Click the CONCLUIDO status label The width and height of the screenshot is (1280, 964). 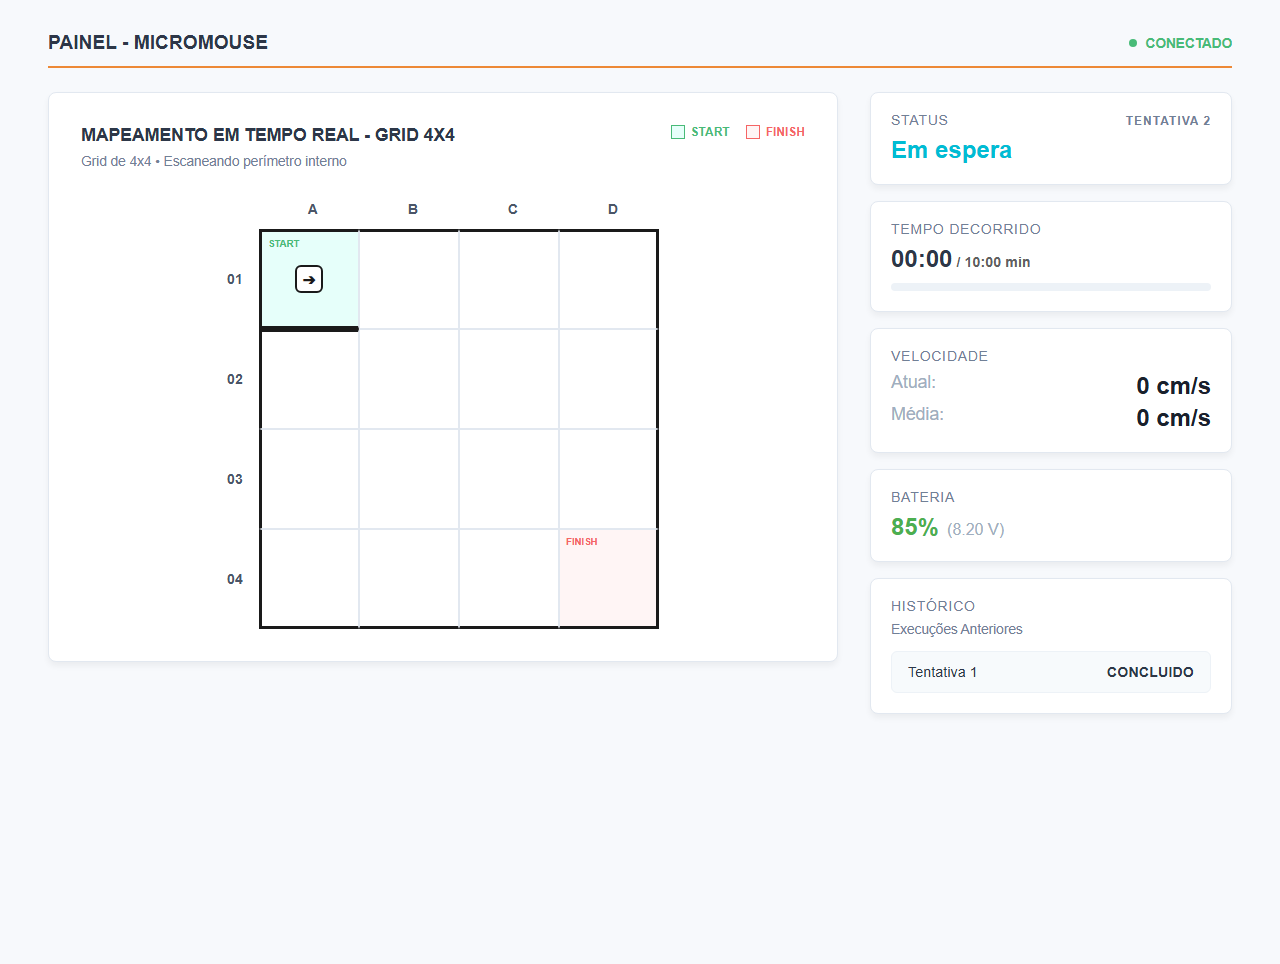click(x=1150, y=672)
